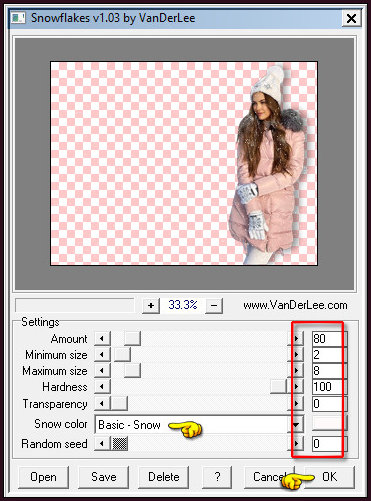
Task: Open help with the question mark button
Action: [217, 477]
